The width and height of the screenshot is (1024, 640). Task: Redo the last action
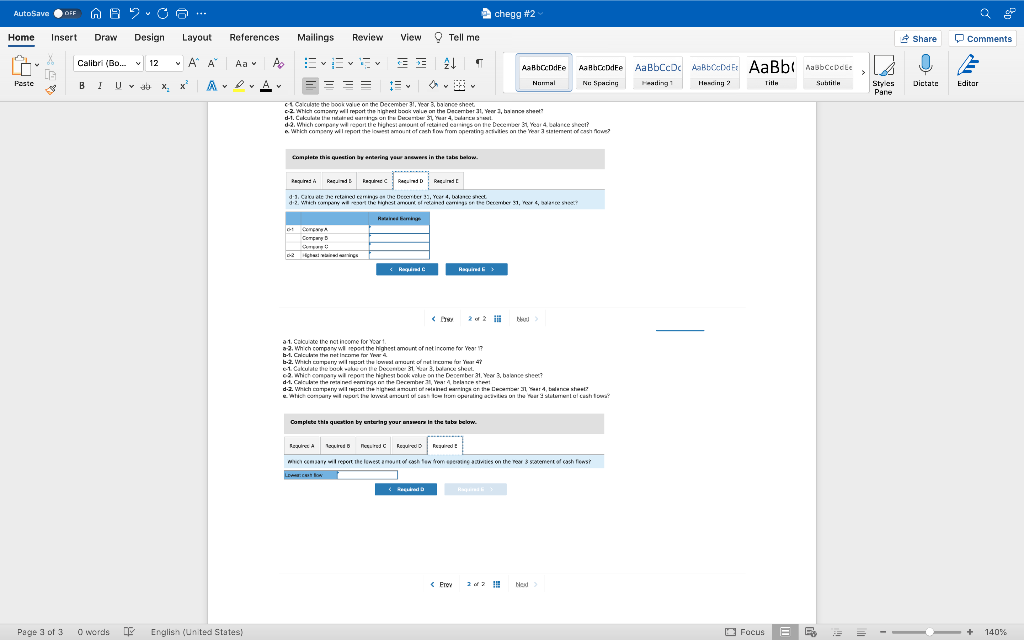pos(163,13)
